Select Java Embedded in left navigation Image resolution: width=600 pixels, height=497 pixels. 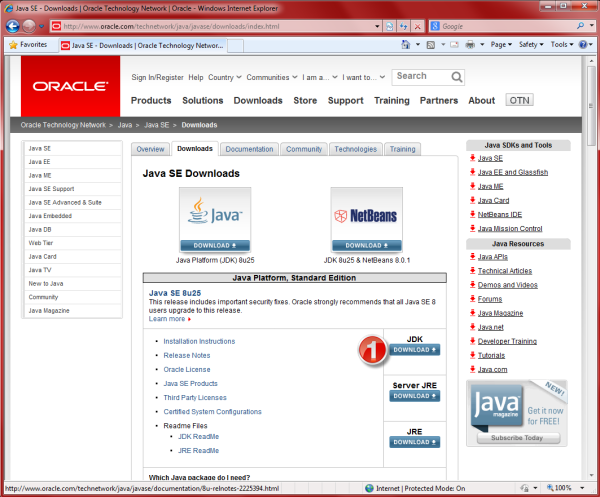click(x=73, y=216)
